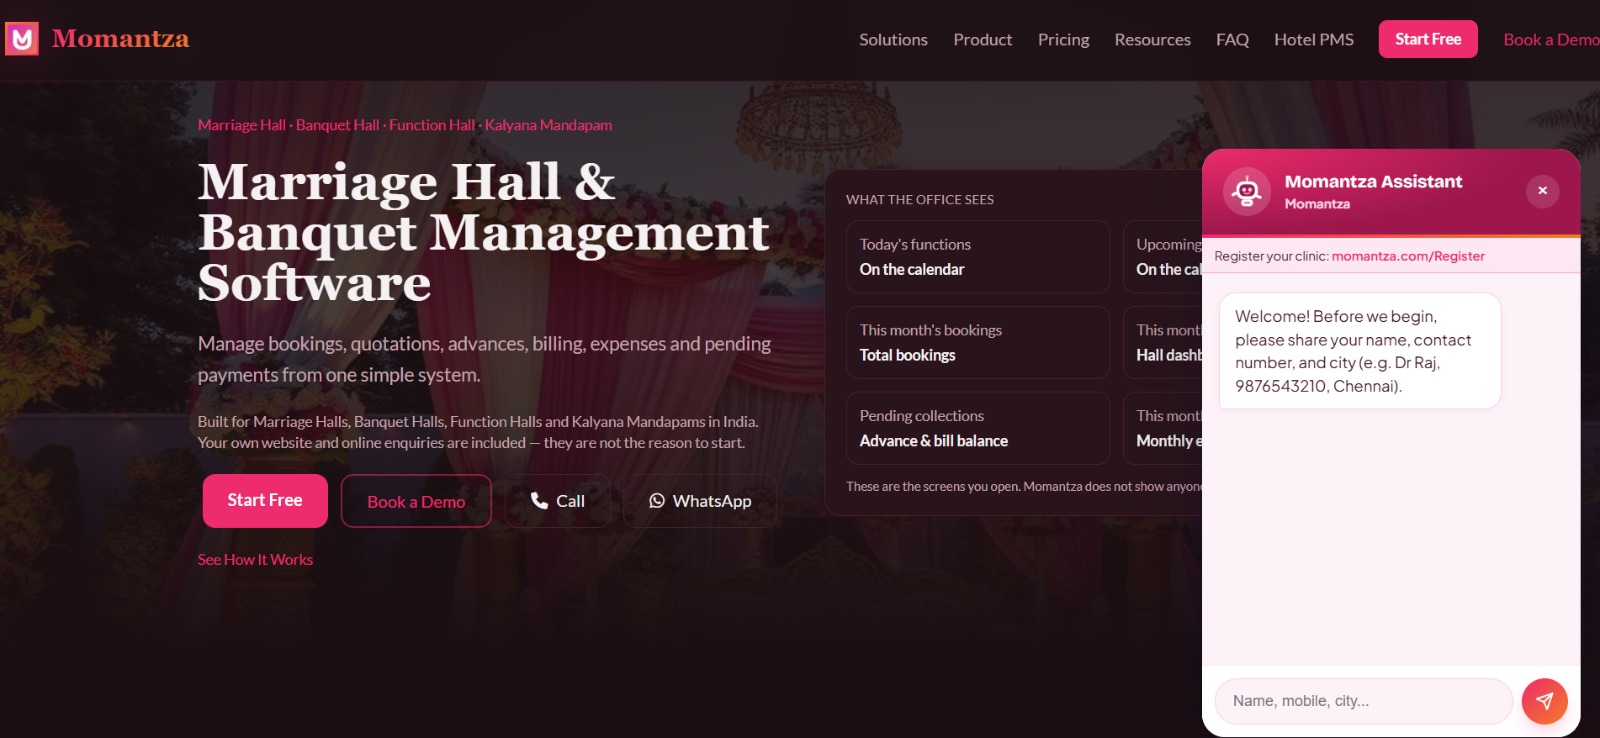1600x738 pixels.
Task: Open the This month's bookings card
Action: pos(978,343)
